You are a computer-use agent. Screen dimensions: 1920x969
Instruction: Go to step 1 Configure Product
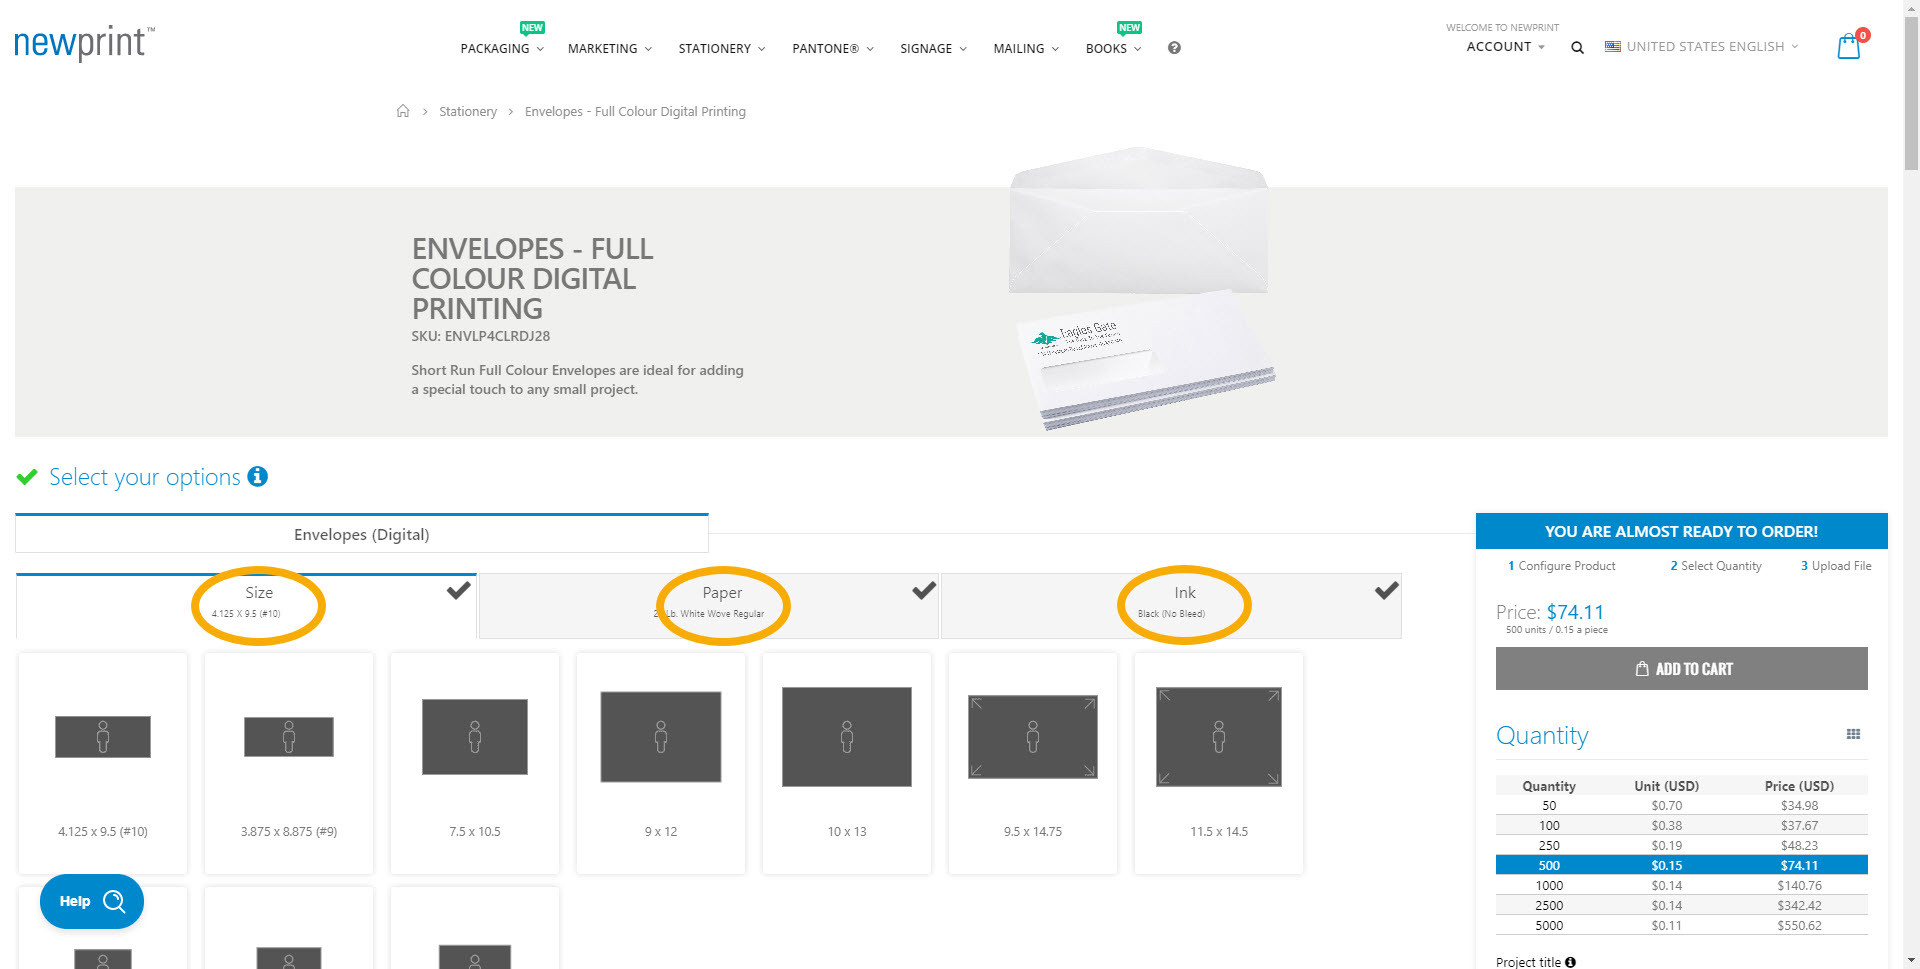pyautogui.click(x=1561, y=566)
